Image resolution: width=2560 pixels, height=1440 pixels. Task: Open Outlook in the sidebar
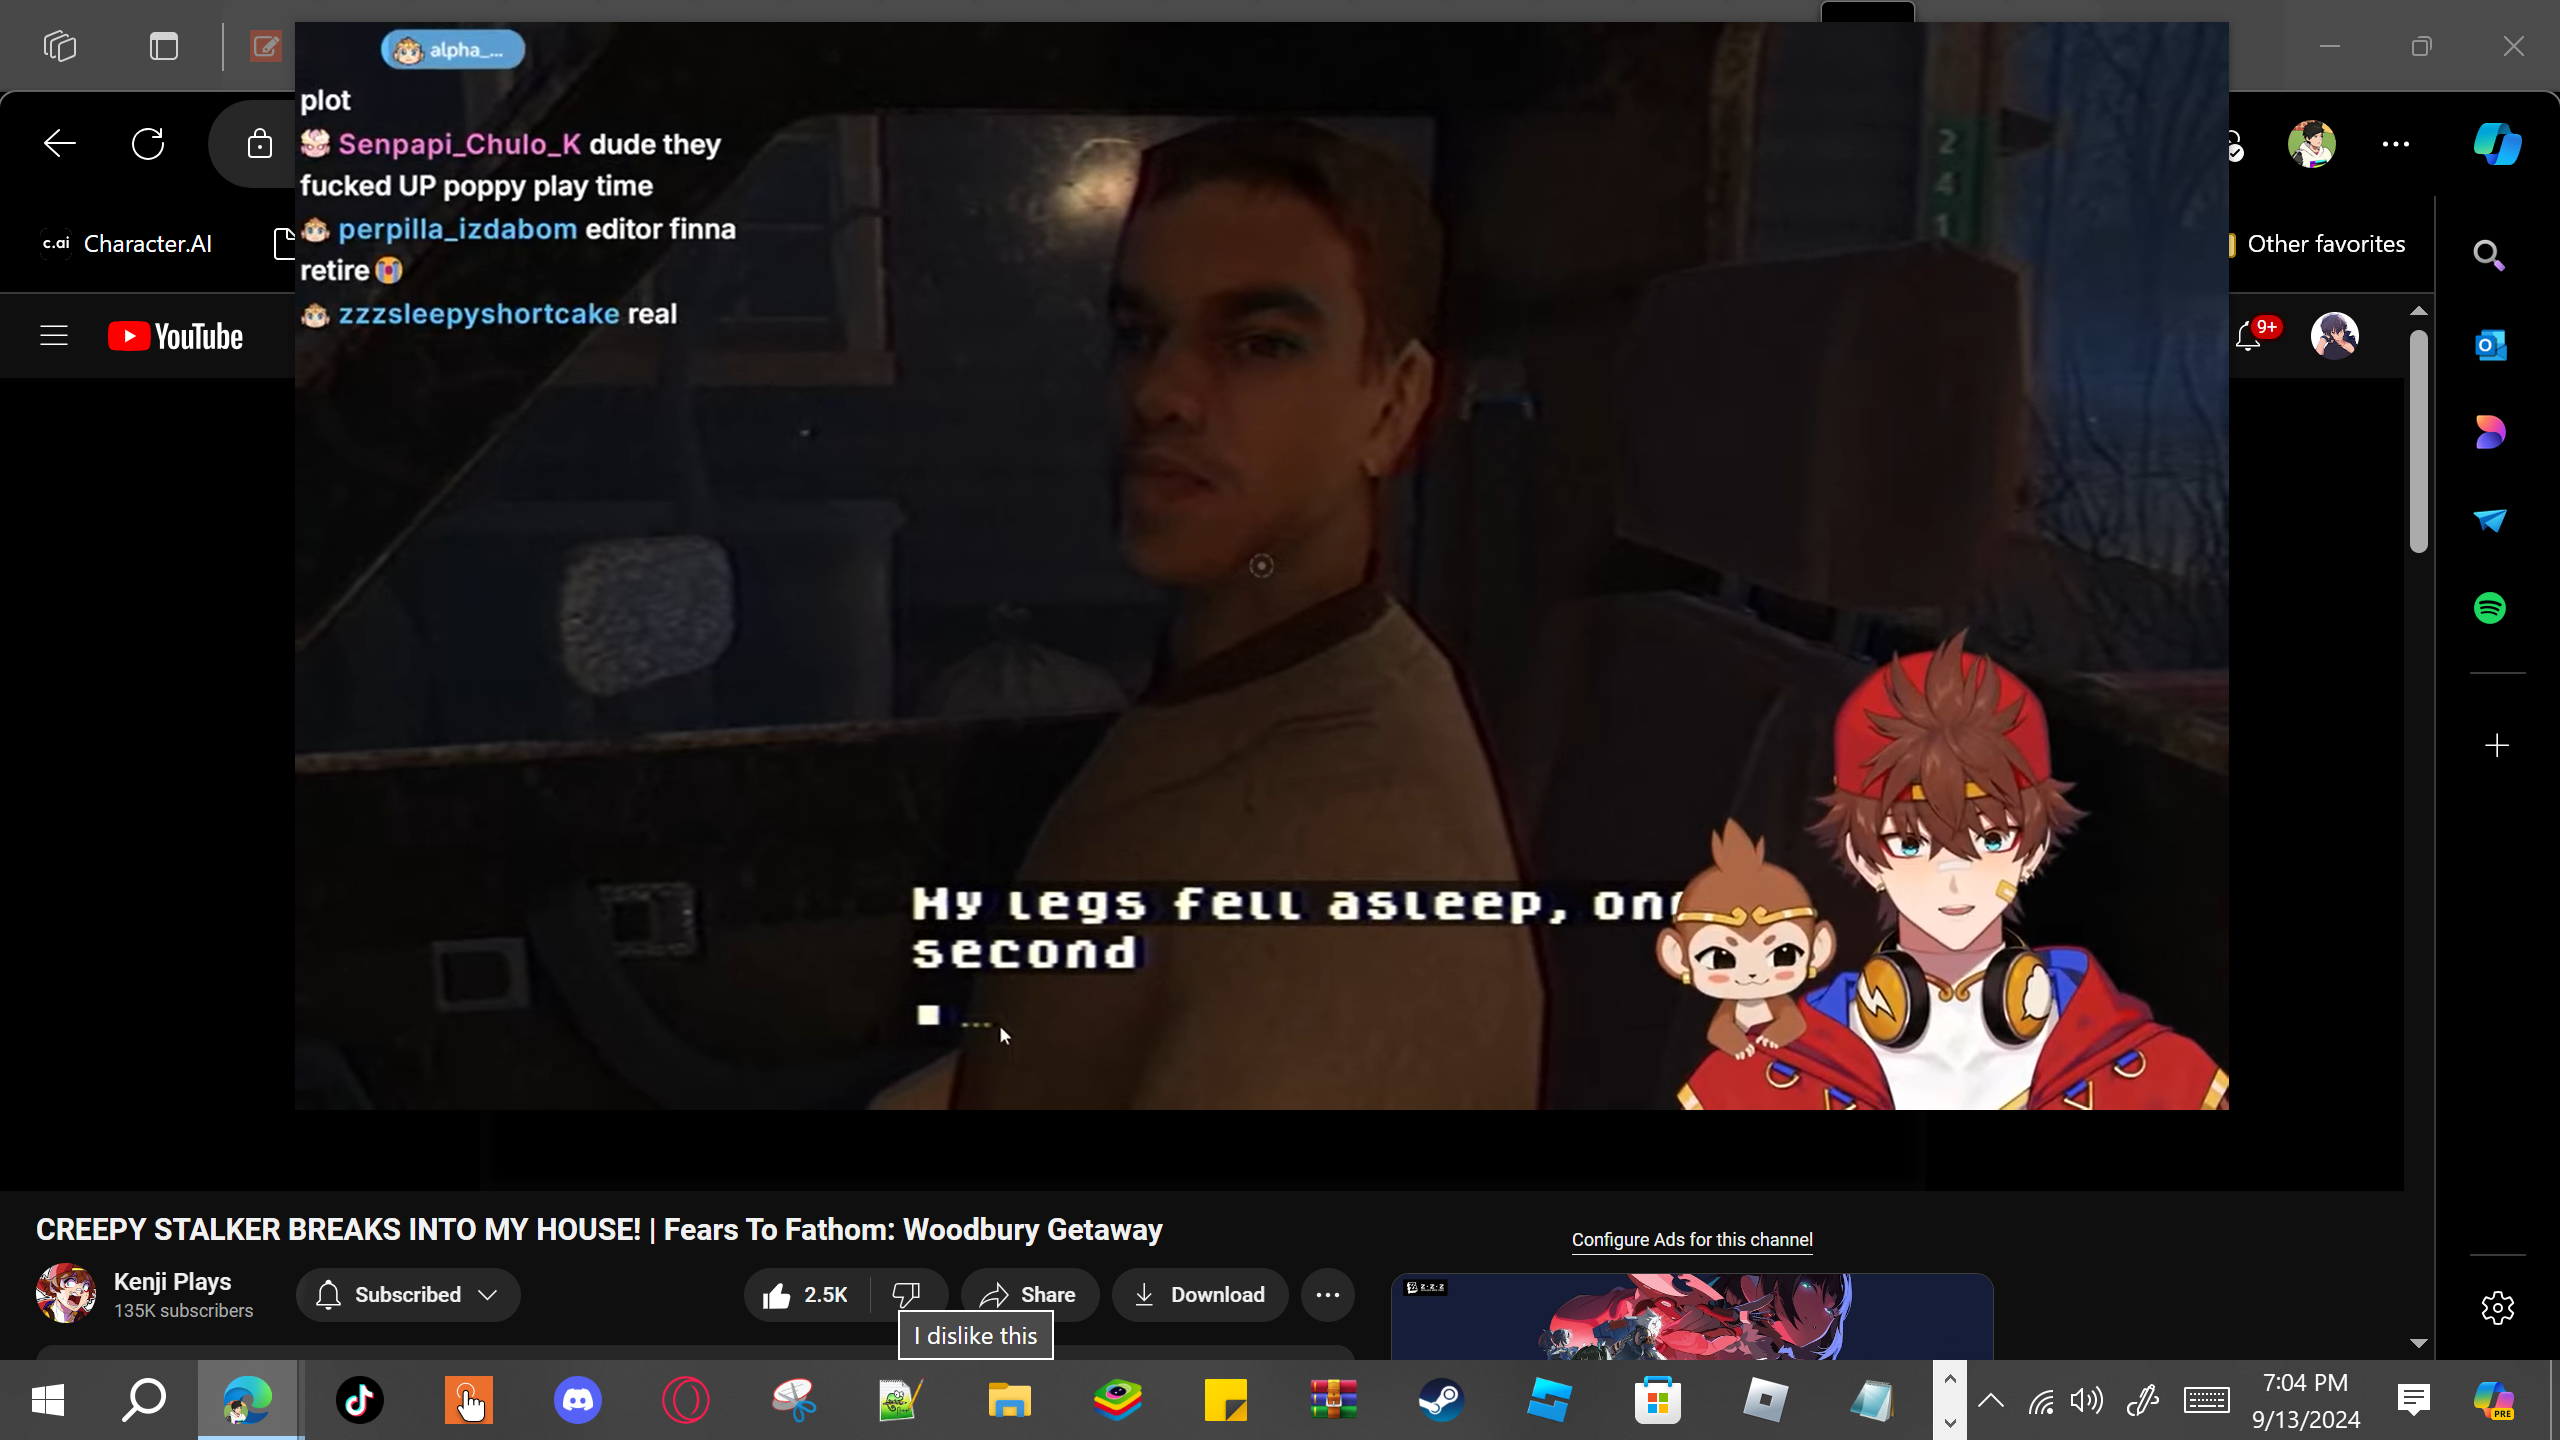coord(2490,345)
